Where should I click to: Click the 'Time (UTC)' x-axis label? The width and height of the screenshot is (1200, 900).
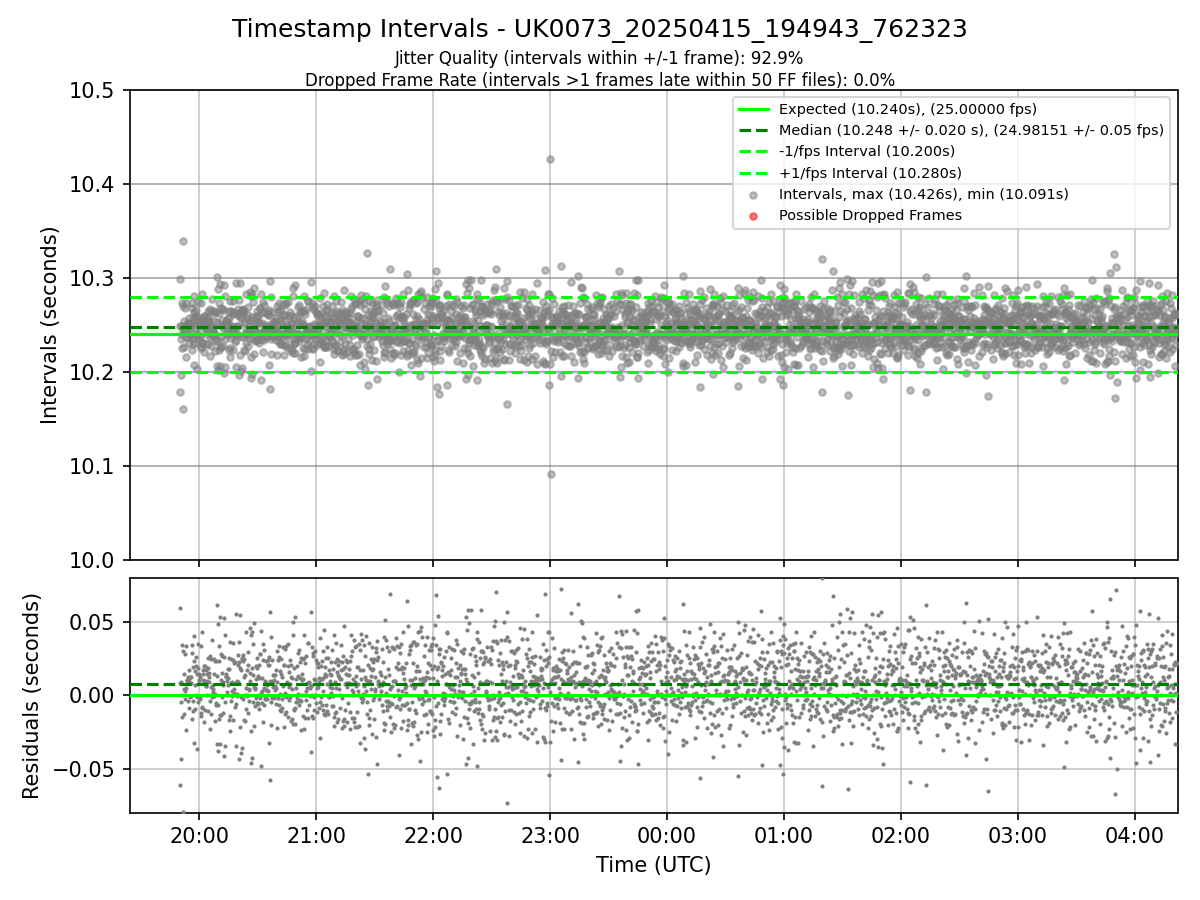pyautogui.click(x=653, y=865)
